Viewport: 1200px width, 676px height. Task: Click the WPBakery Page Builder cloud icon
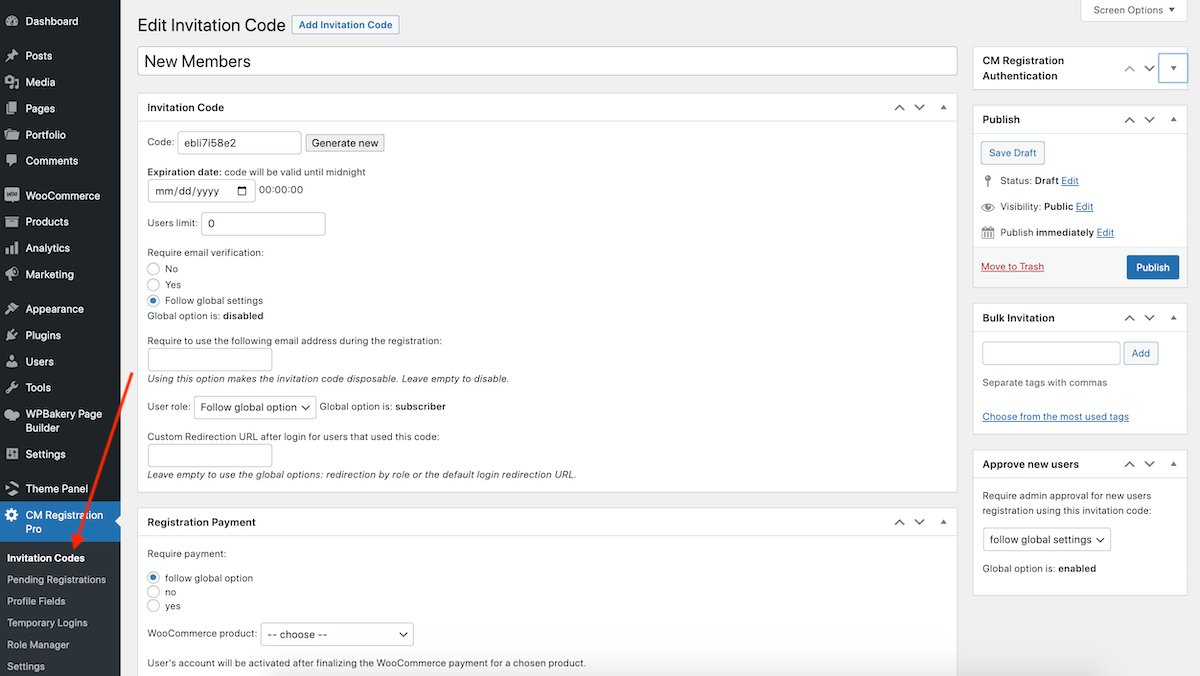[12, 414]
